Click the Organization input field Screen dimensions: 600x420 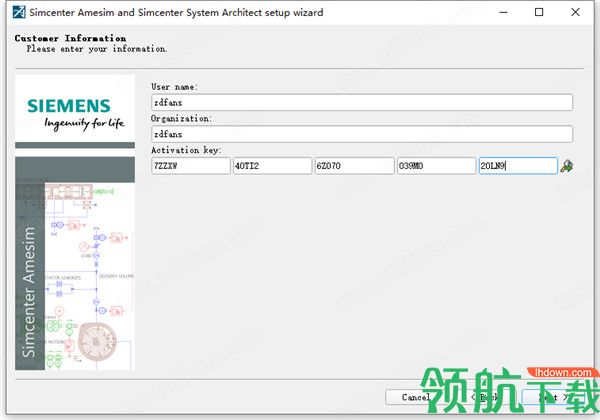(x=362, y=134)
